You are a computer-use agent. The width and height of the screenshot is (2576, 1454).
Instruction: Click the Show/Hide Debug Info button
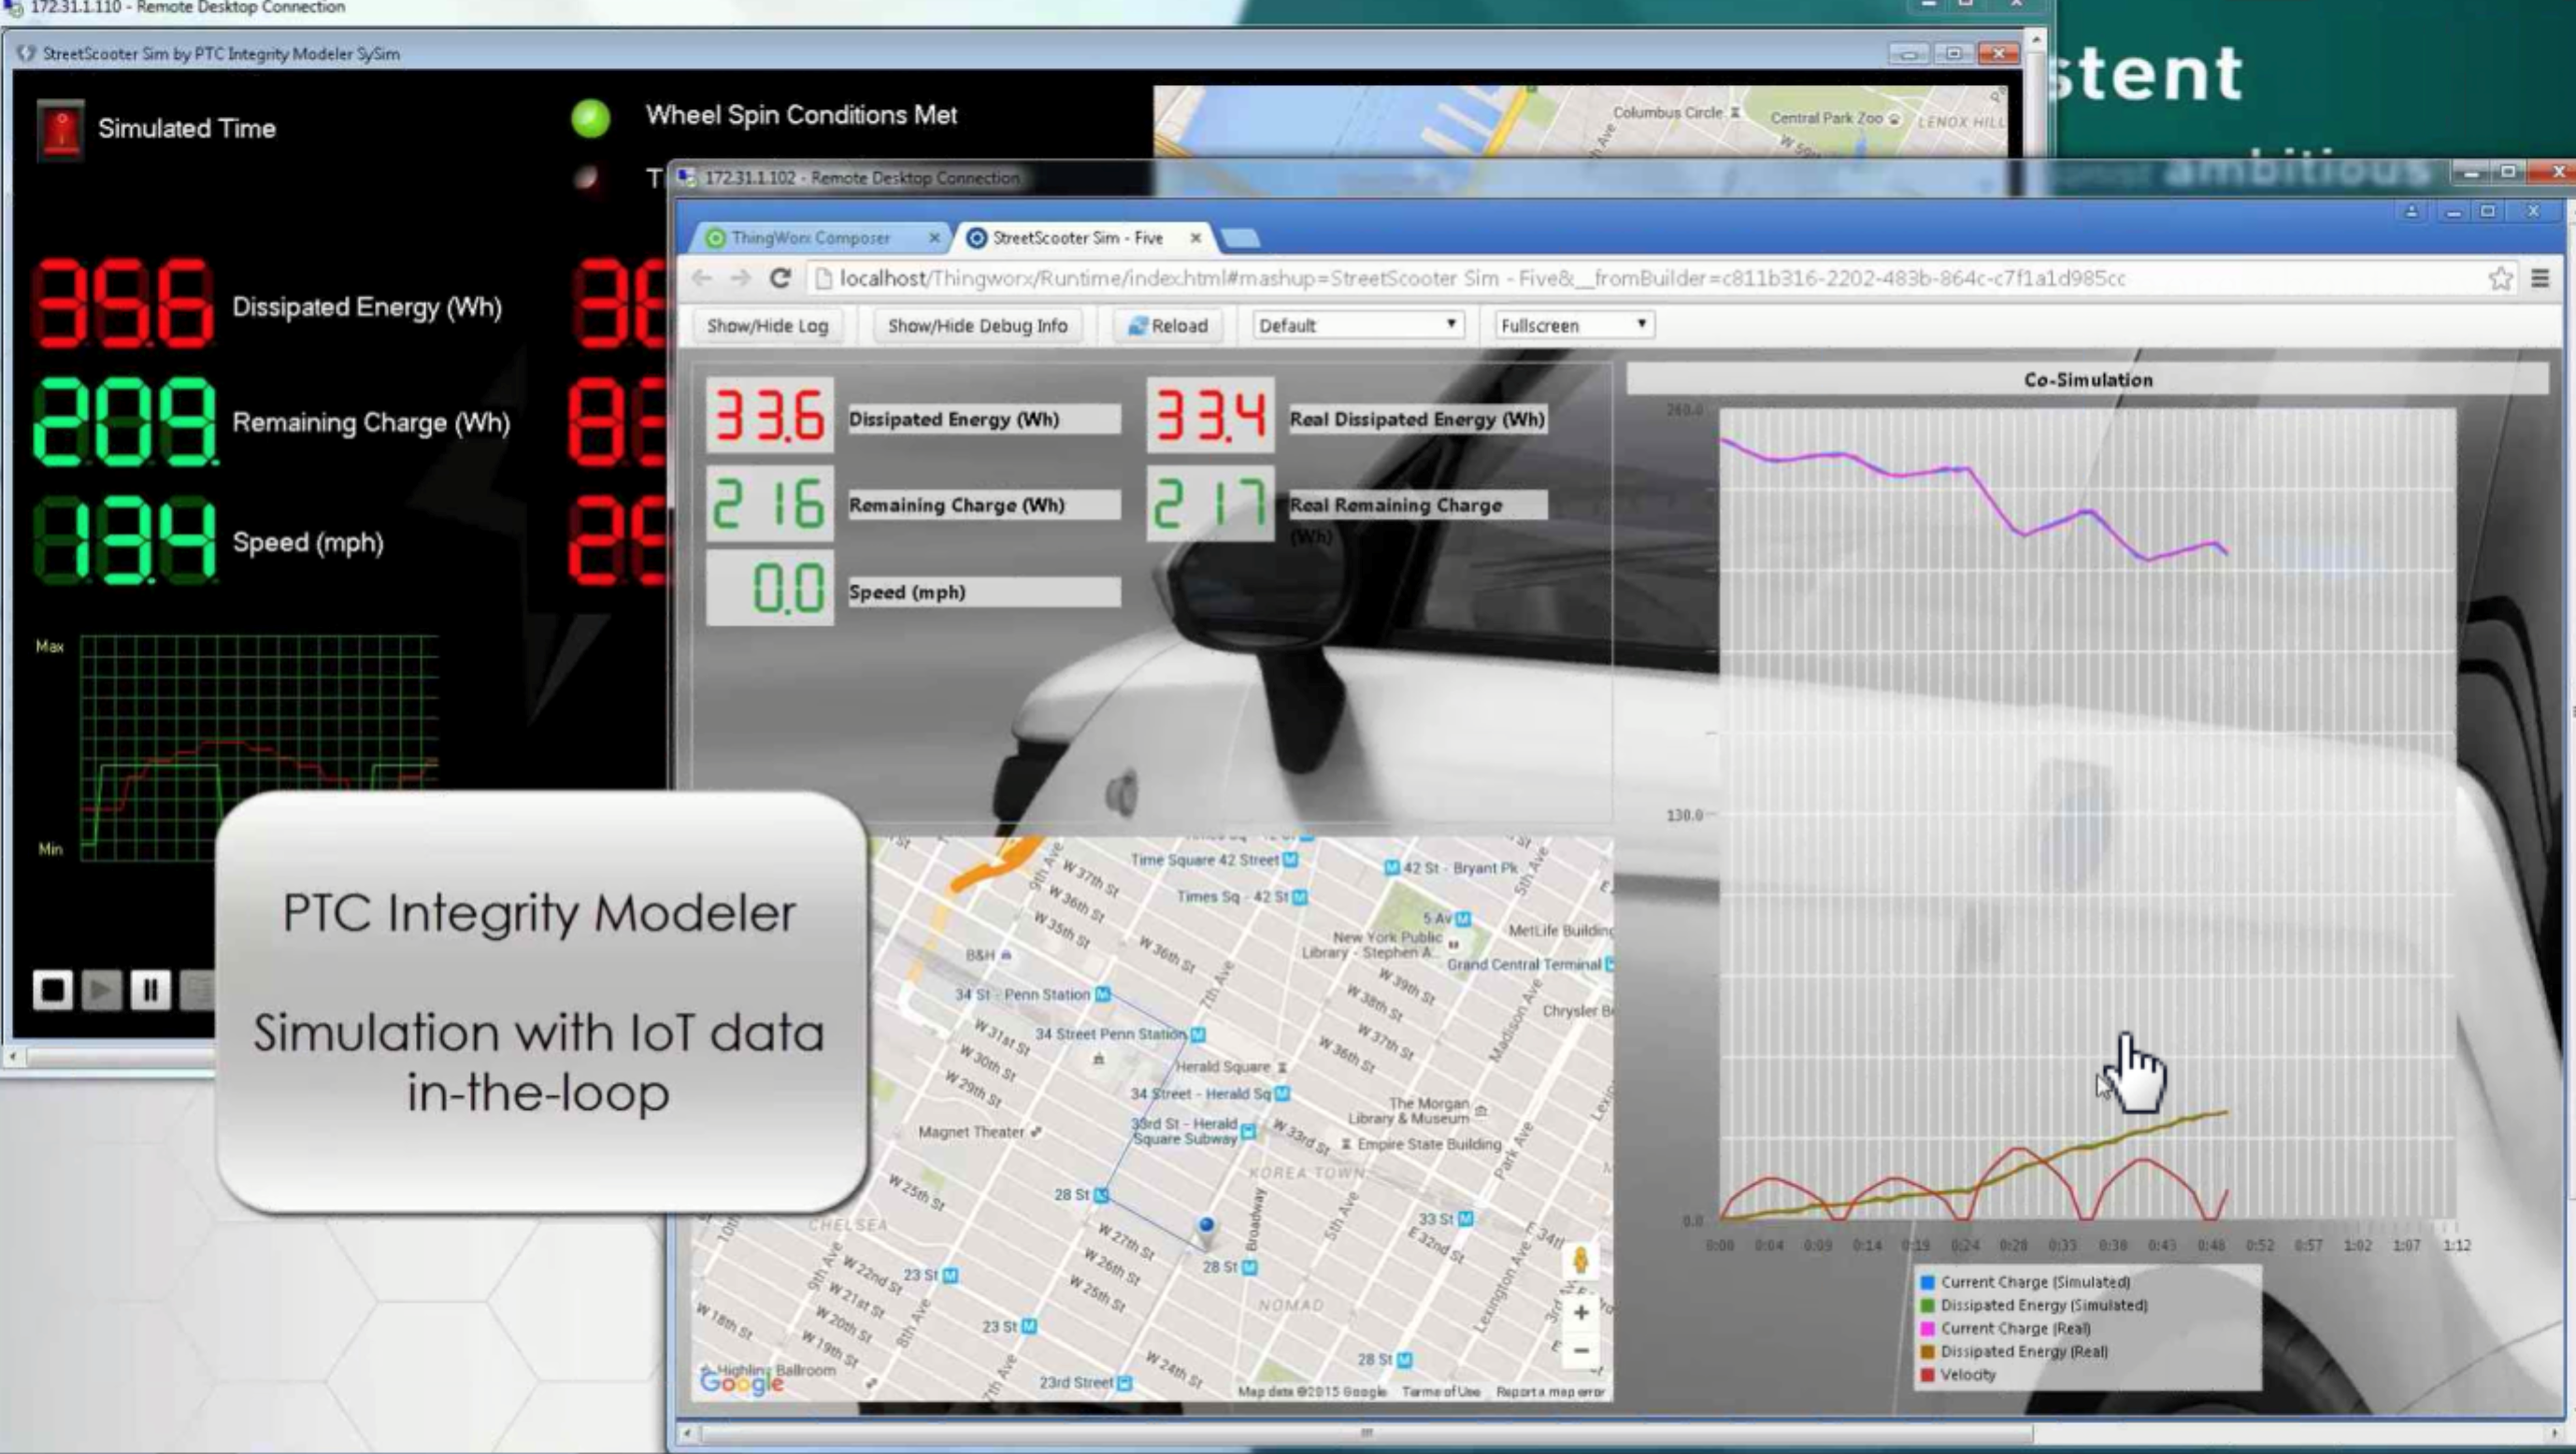[x=977, y=325]
